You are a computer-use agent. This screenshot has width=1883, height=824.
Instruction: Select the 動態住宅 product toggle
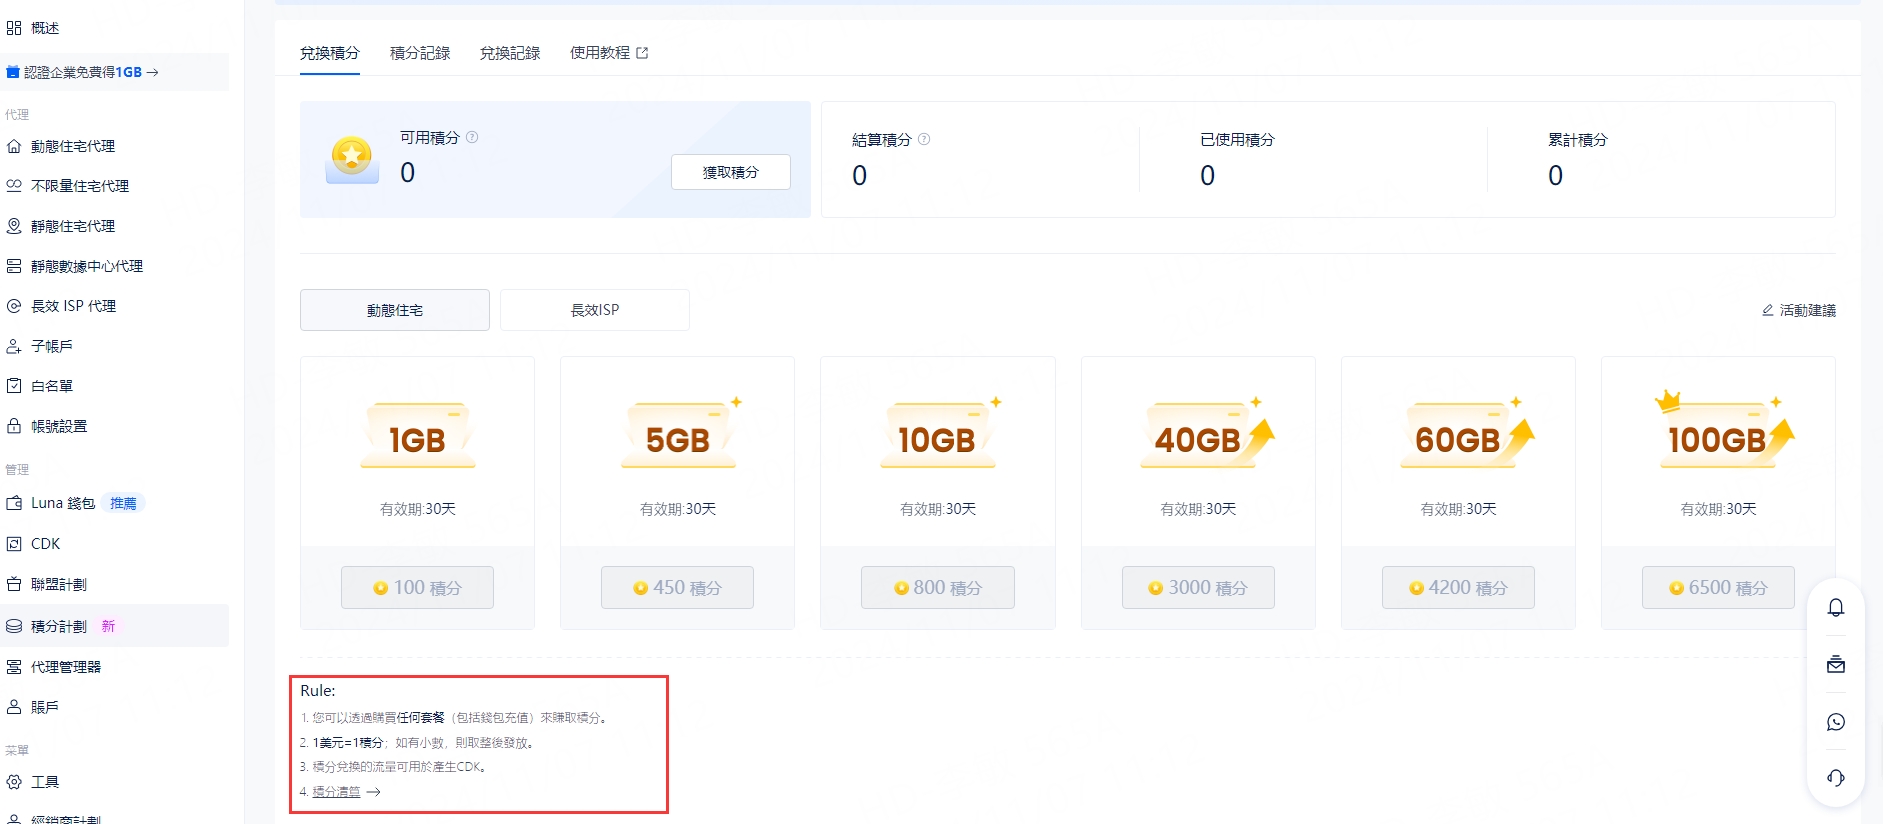[x=395, y=310]
